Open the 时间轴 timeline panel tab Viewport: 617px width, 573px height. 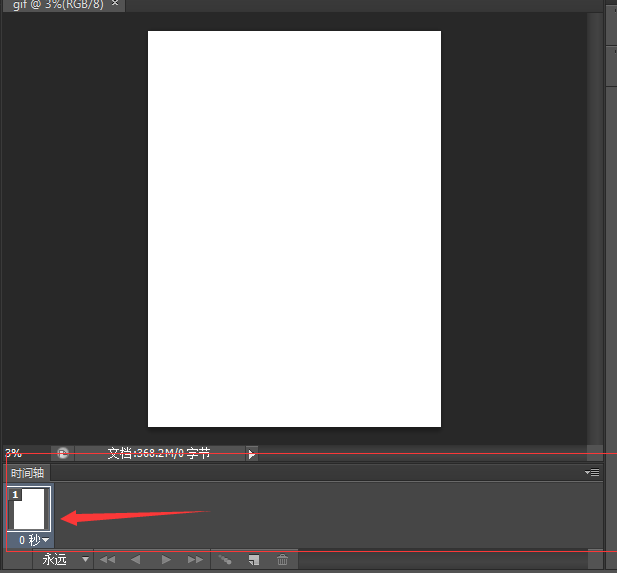point(27,473)
